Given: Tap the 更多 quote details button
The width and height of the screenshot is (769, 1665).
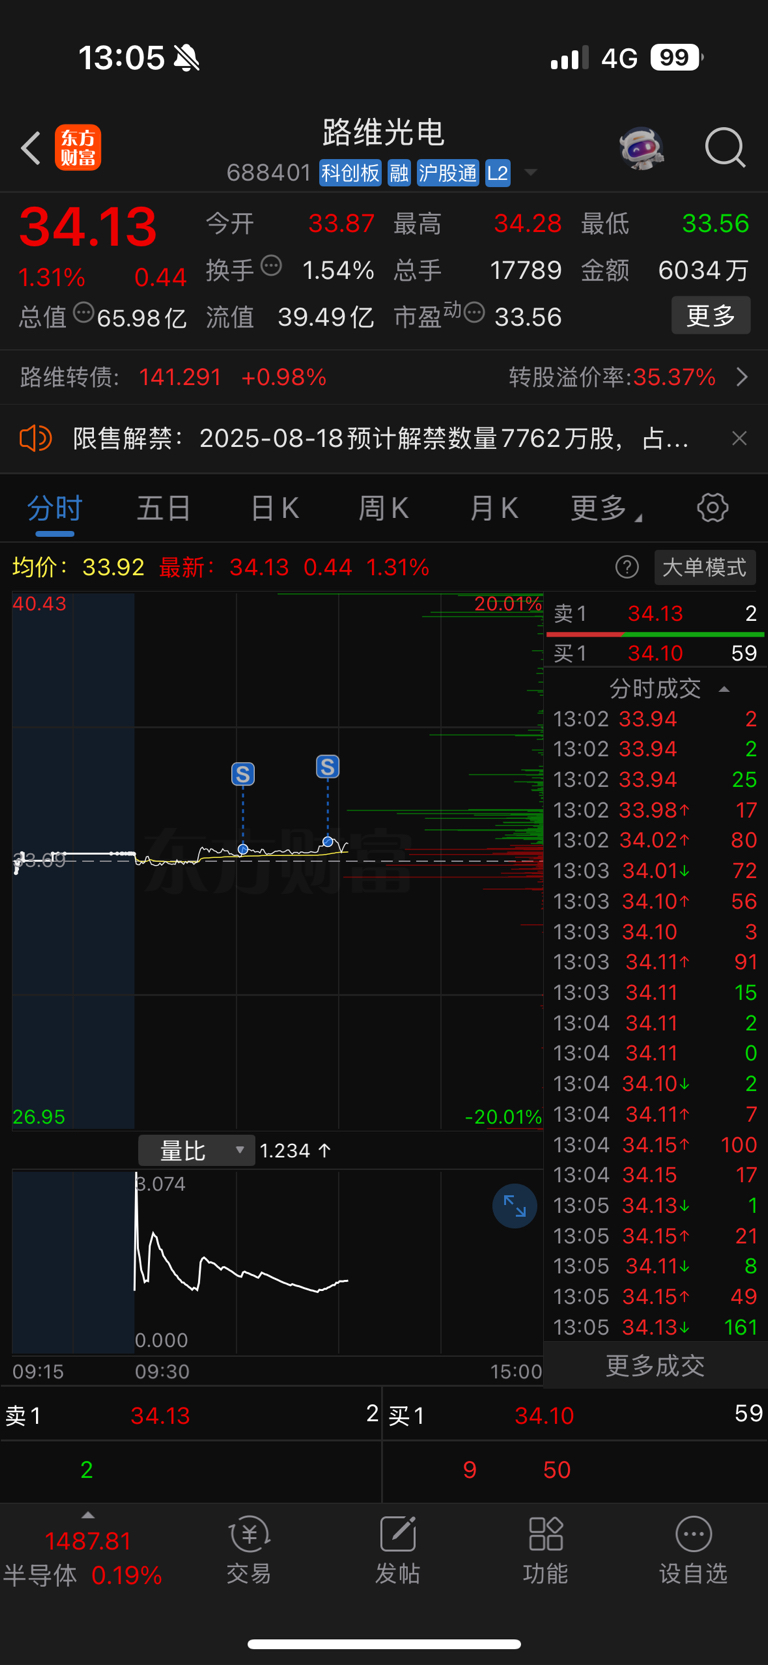Looking at the screenshot, I should coord(711,316).
